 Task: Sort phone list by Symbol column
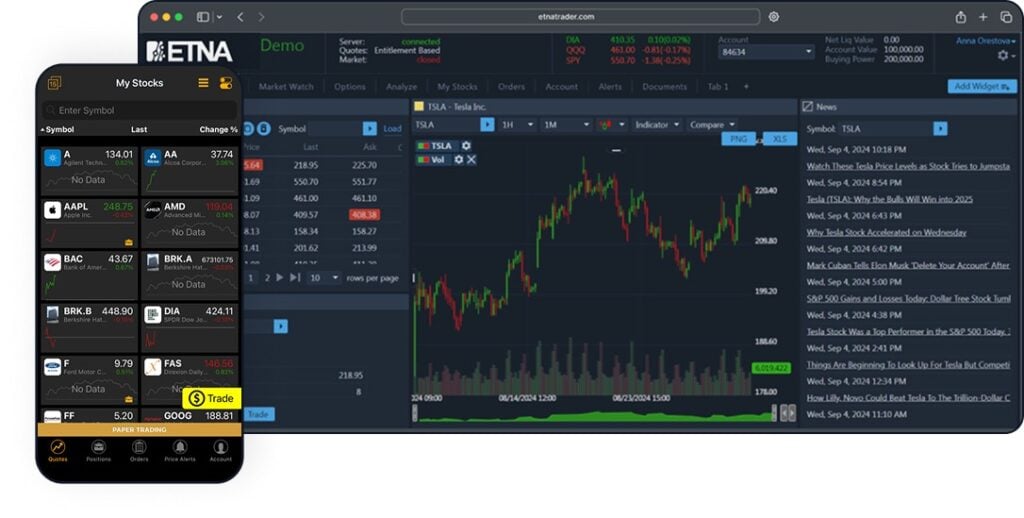click(x=57, y=129)
